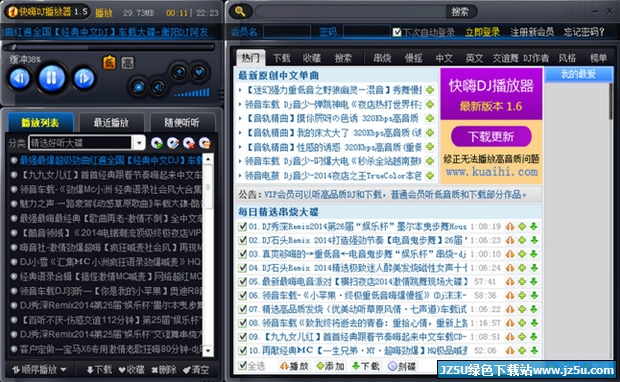Click the playback progress bar
The height and width of the screenshot is (382, 620).
pos(108,47)
